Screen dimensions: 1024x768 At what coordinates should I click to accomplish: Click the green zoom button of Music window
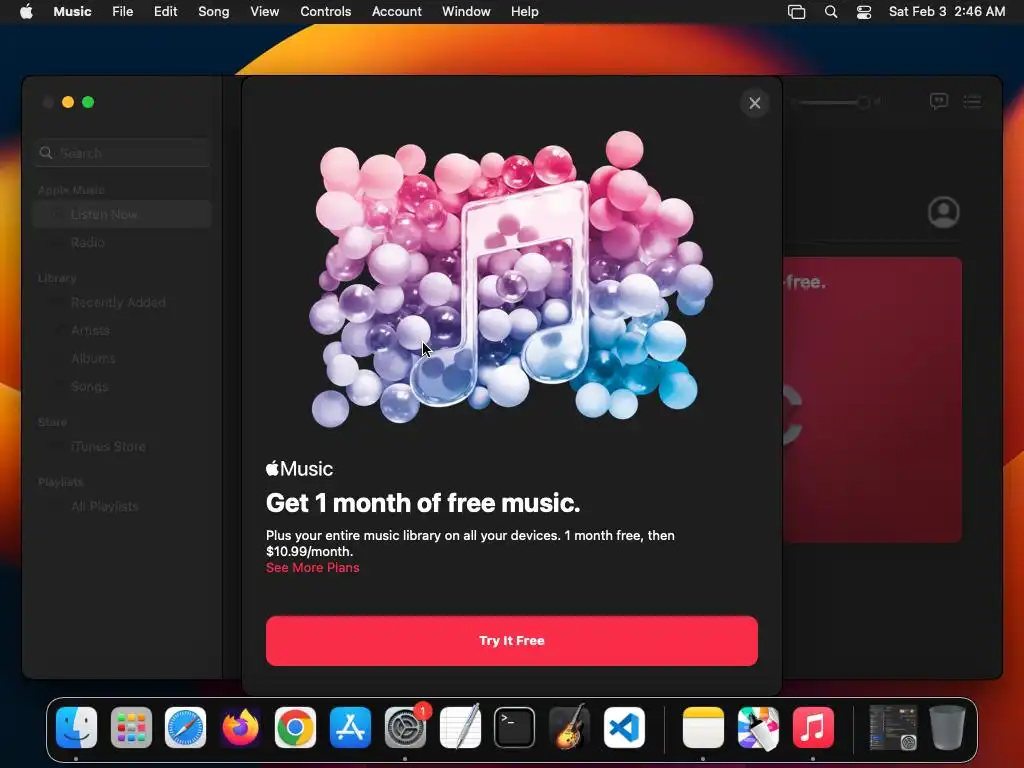tap(88, 102)
